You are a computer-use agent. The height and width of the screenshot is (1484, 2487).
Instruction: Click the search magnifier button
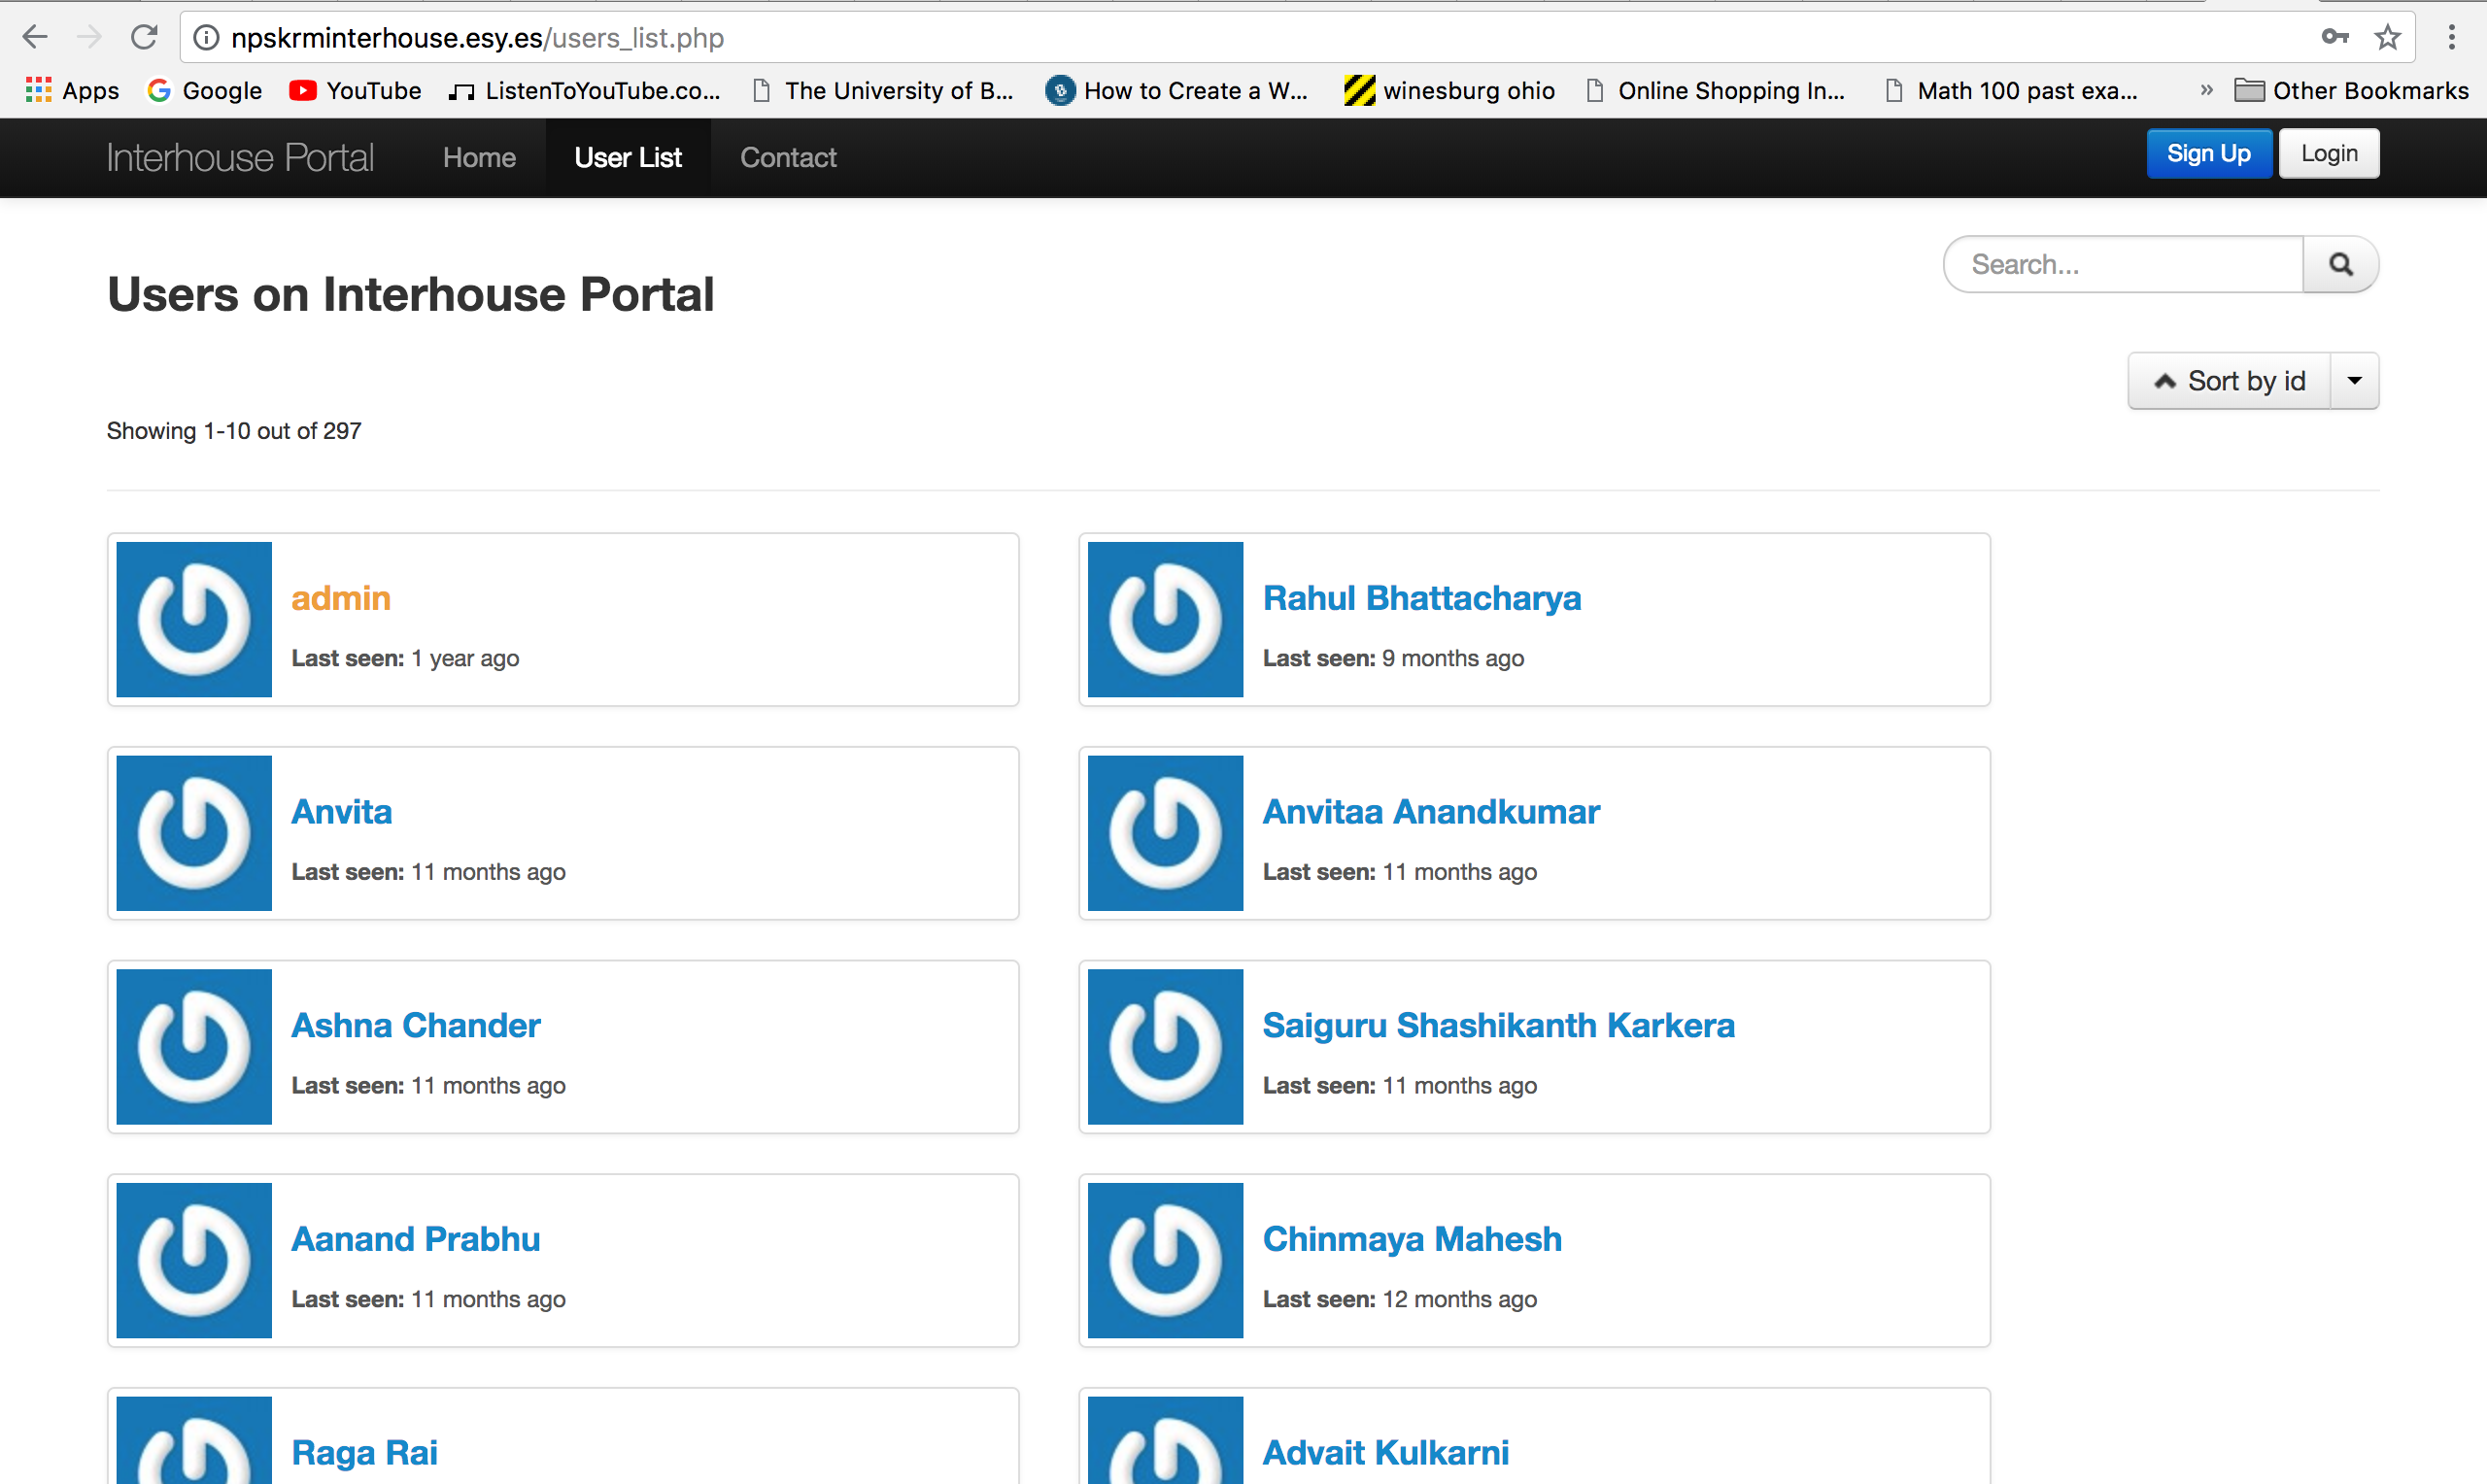2339,264
